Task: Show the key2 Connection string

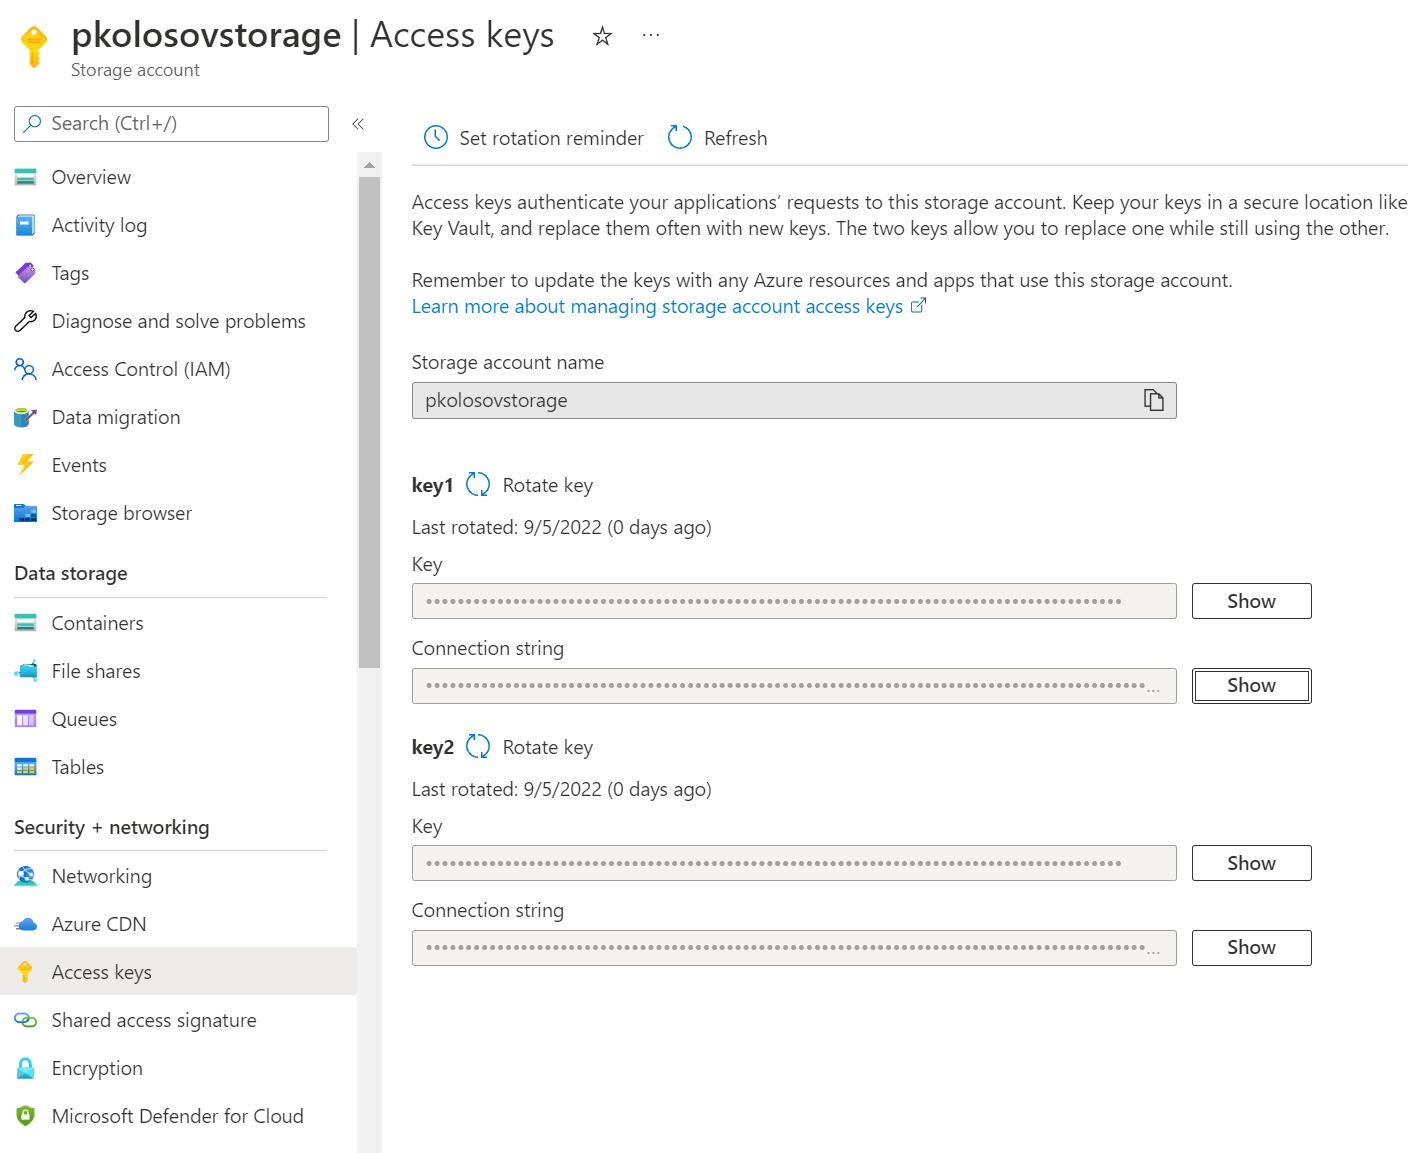Action: pyautogui.click(x=1251, y=948)
